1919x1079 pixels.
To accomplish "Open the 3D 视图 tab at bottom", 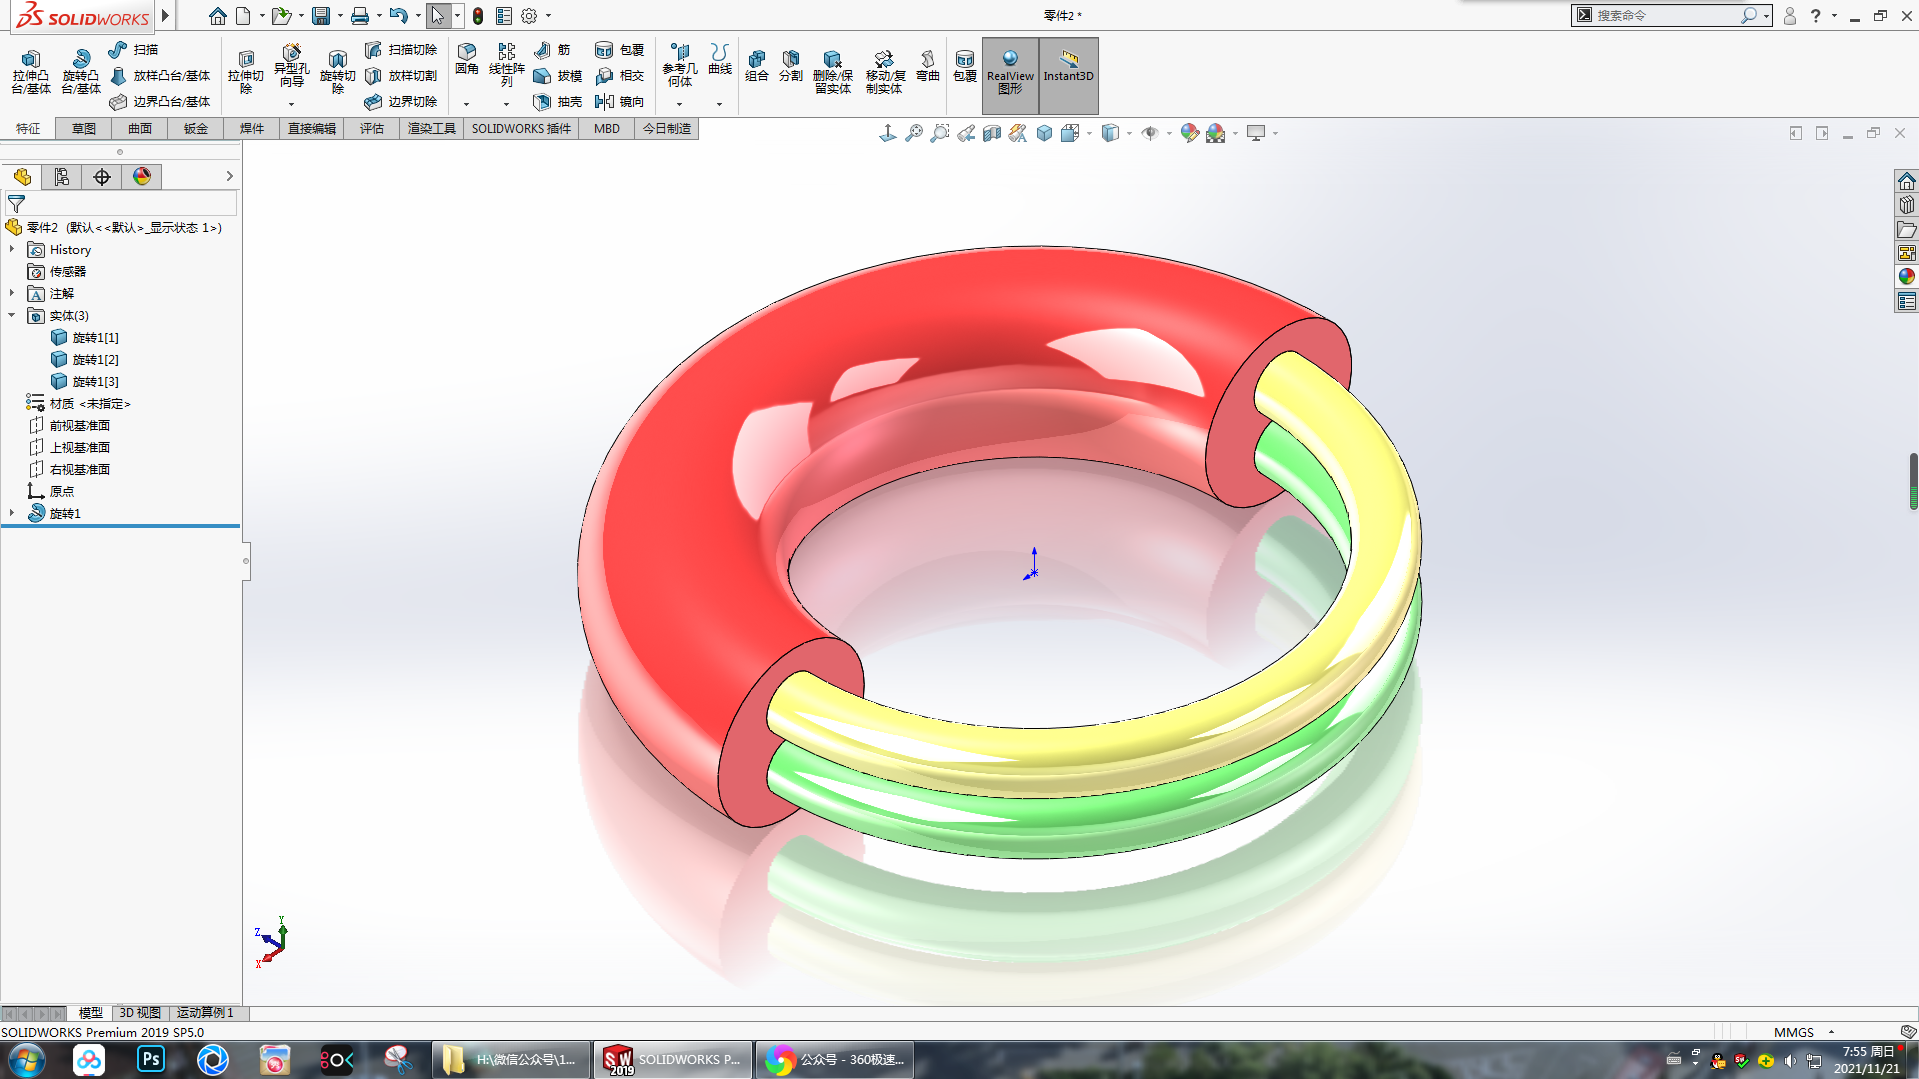I will (x=140, y=1013).
